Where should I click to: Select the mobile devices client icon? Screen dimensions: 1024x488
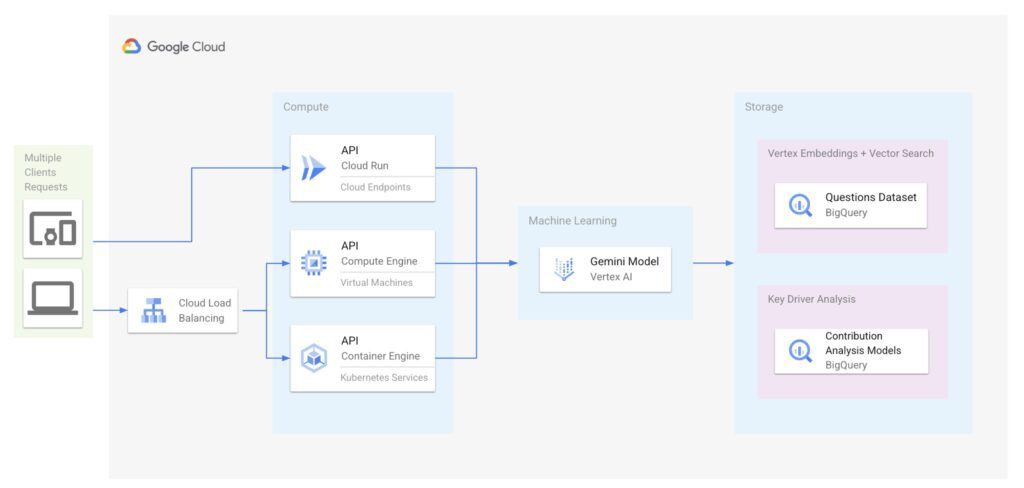53,229
